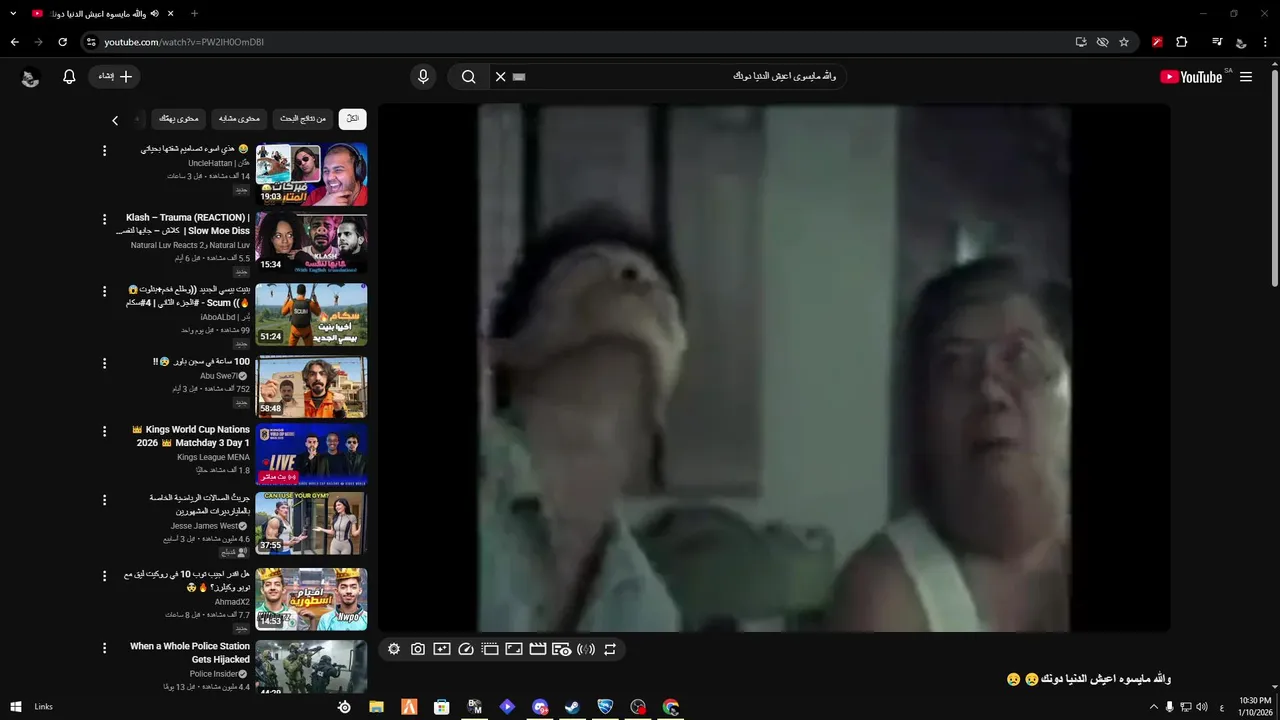Open options menu for the AhmadX2 video
The width and height of the screenshot is (1280, 720).
click(x=104, y=576)
